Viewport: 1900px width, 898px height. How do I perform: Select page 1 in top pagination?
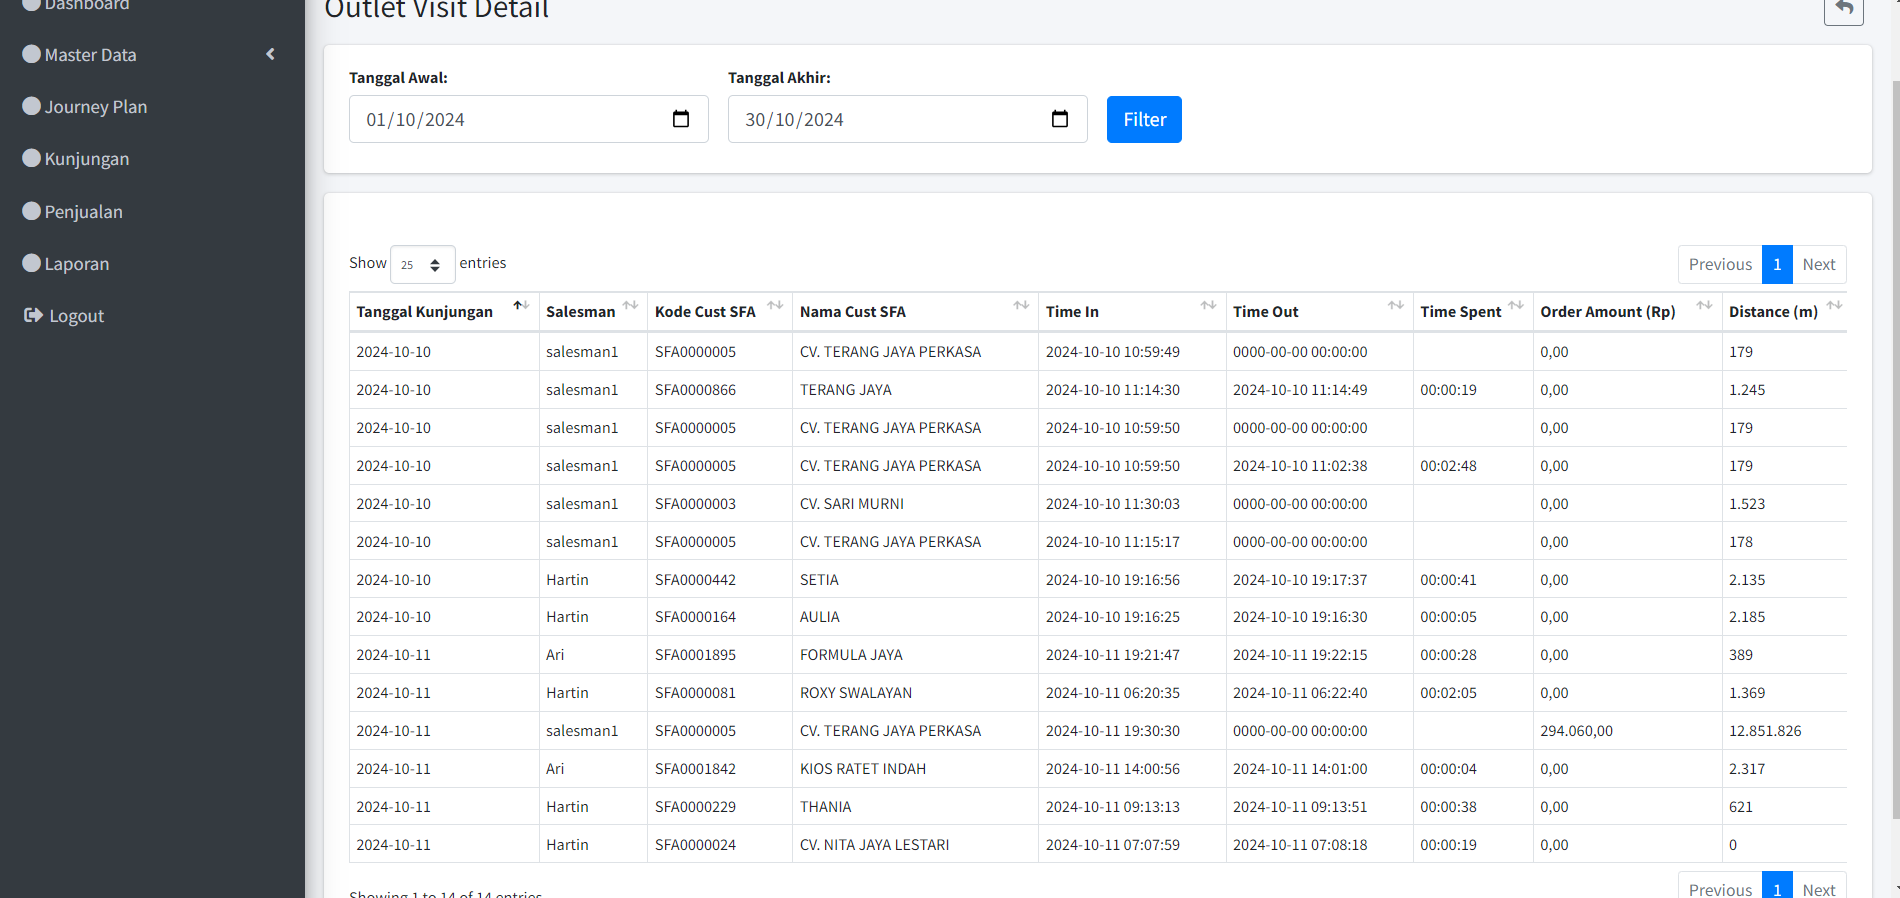tap(1777, 264)
